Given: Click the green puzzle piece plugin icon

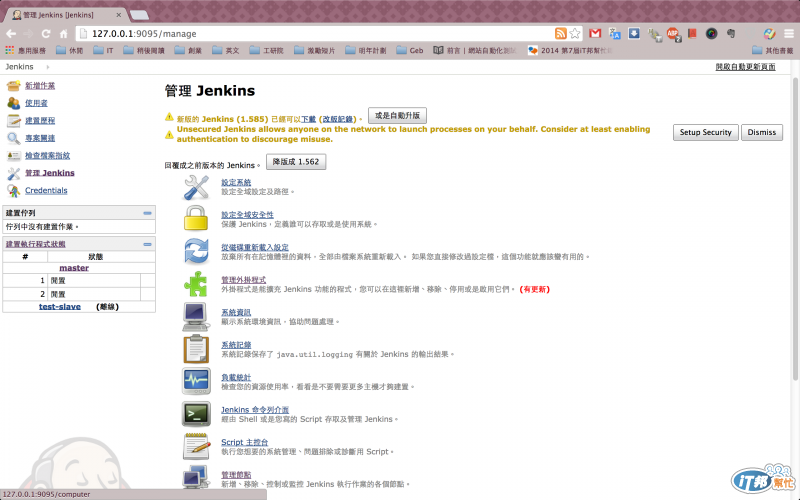Looking at the screenshot, I should pyautogui.click(x=196, y=284).
